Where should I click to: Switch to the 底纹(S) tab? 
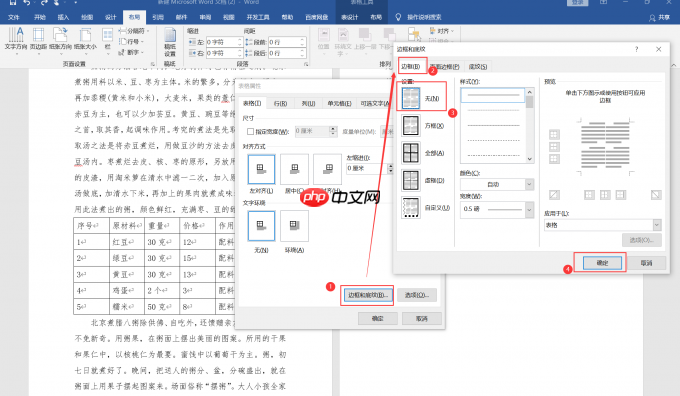point(478,66)
